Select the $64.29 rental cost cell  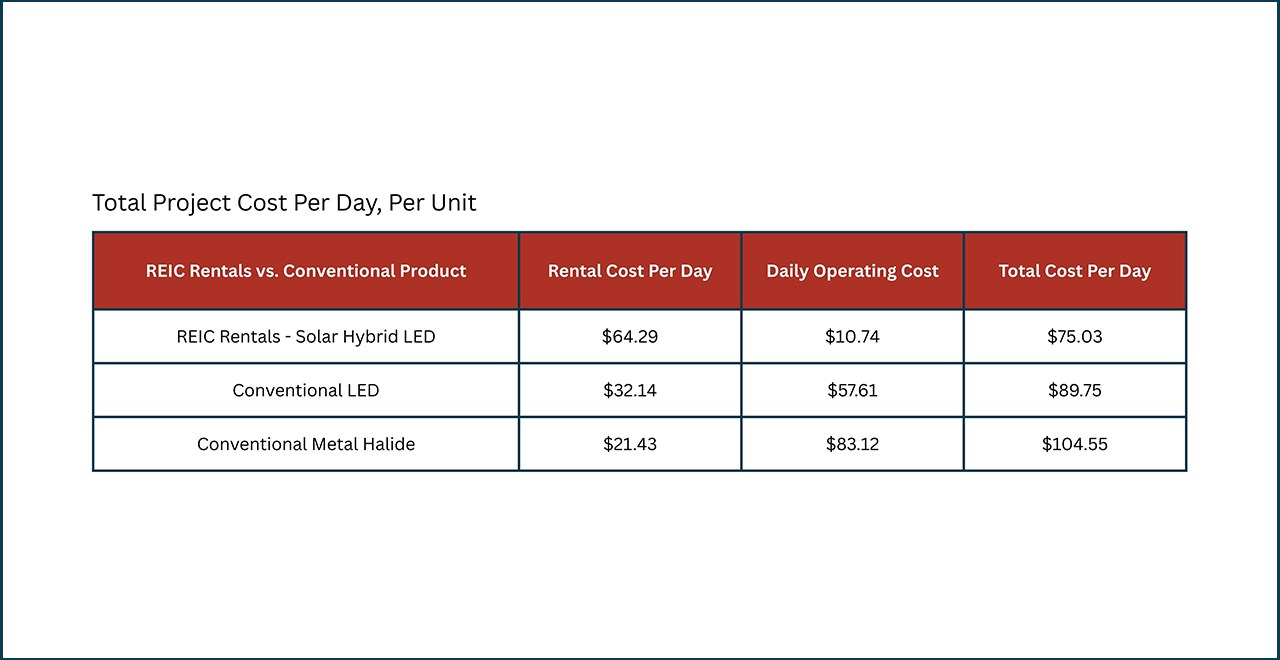click(630, 337)
